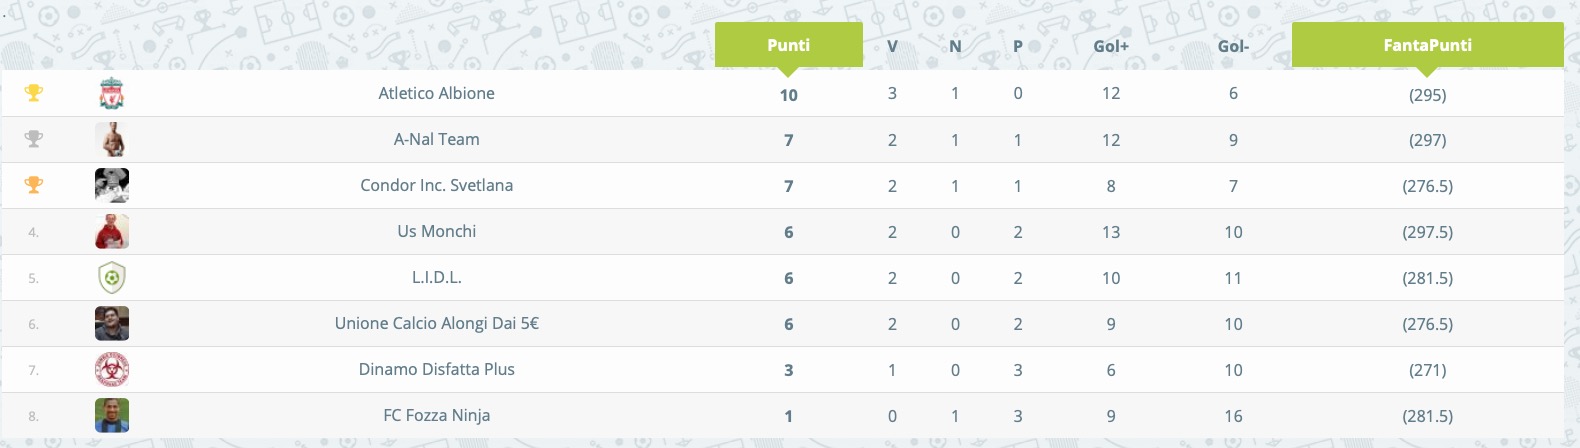Open the Atletico Albione team name

pos(437,93)
